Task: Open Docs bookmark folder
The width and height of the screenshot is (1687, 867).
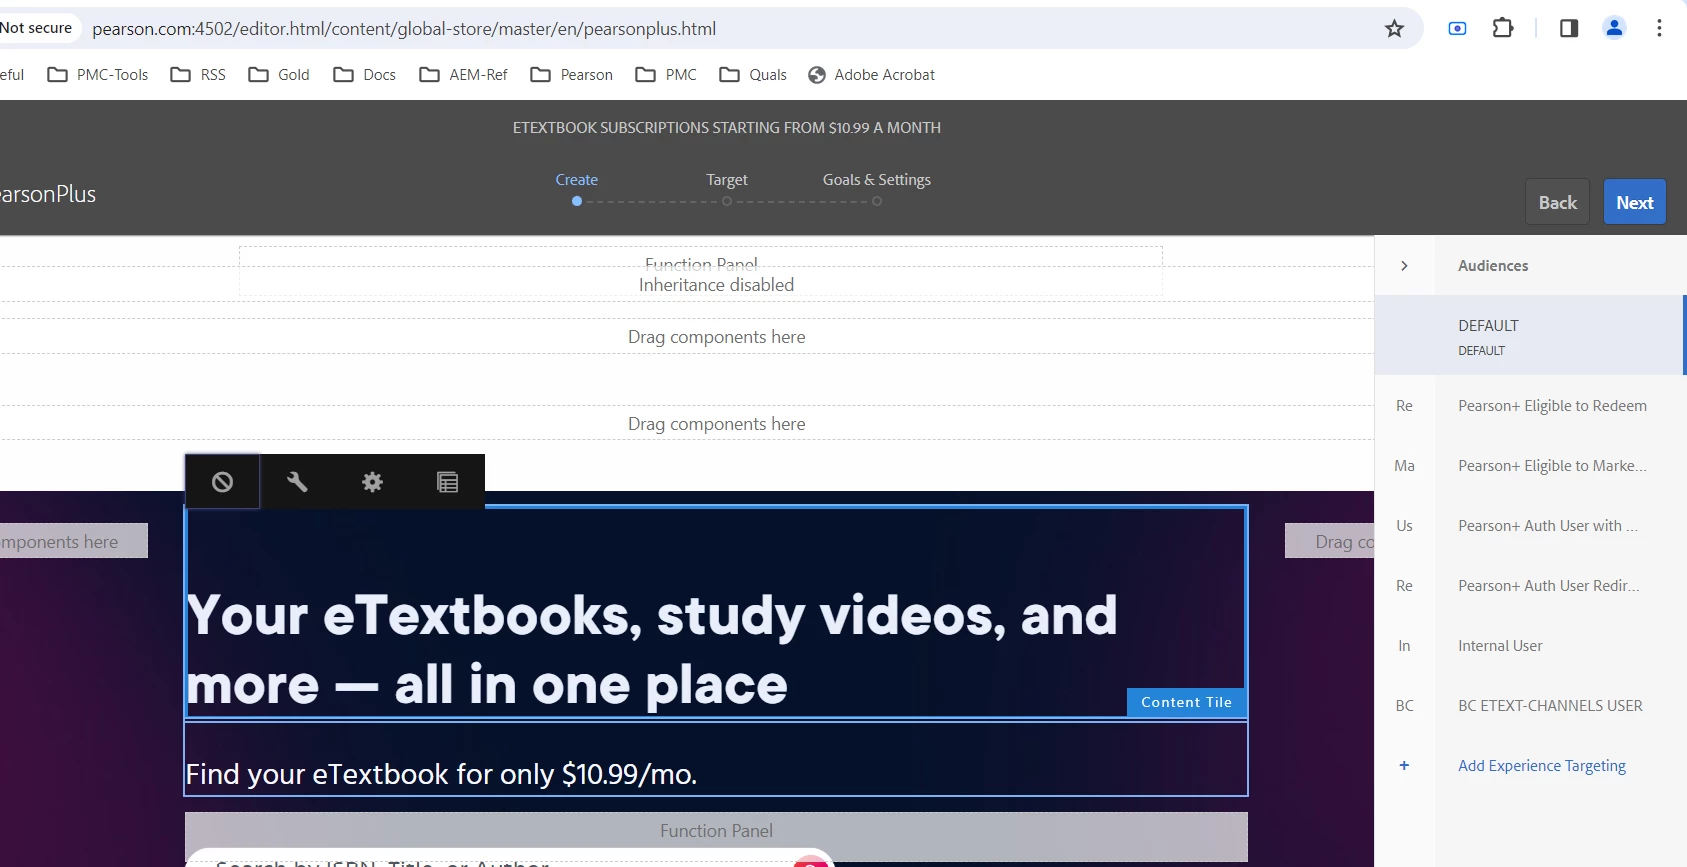Action: 365,75
